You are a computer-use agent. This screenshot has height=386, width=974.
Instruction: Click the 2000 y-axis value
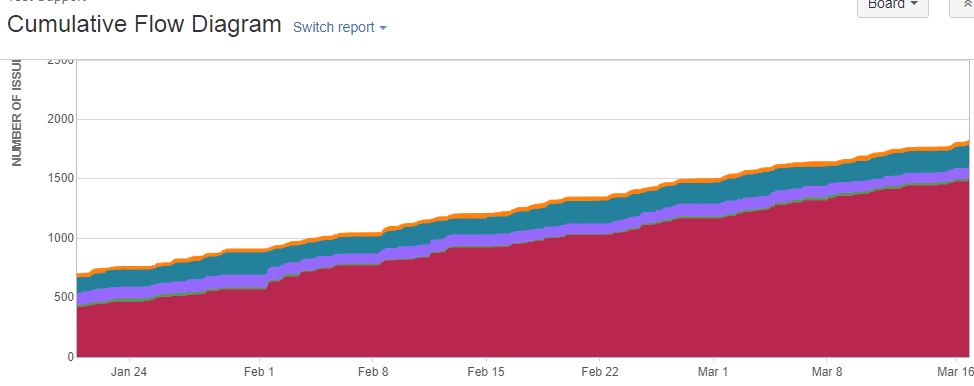[x=60, y=119]
